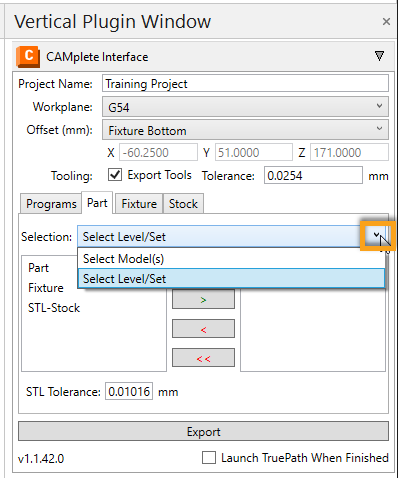The image size is (398, 478).
Task: Click the version v1.1.42.0 text
Action: [41, 459]
